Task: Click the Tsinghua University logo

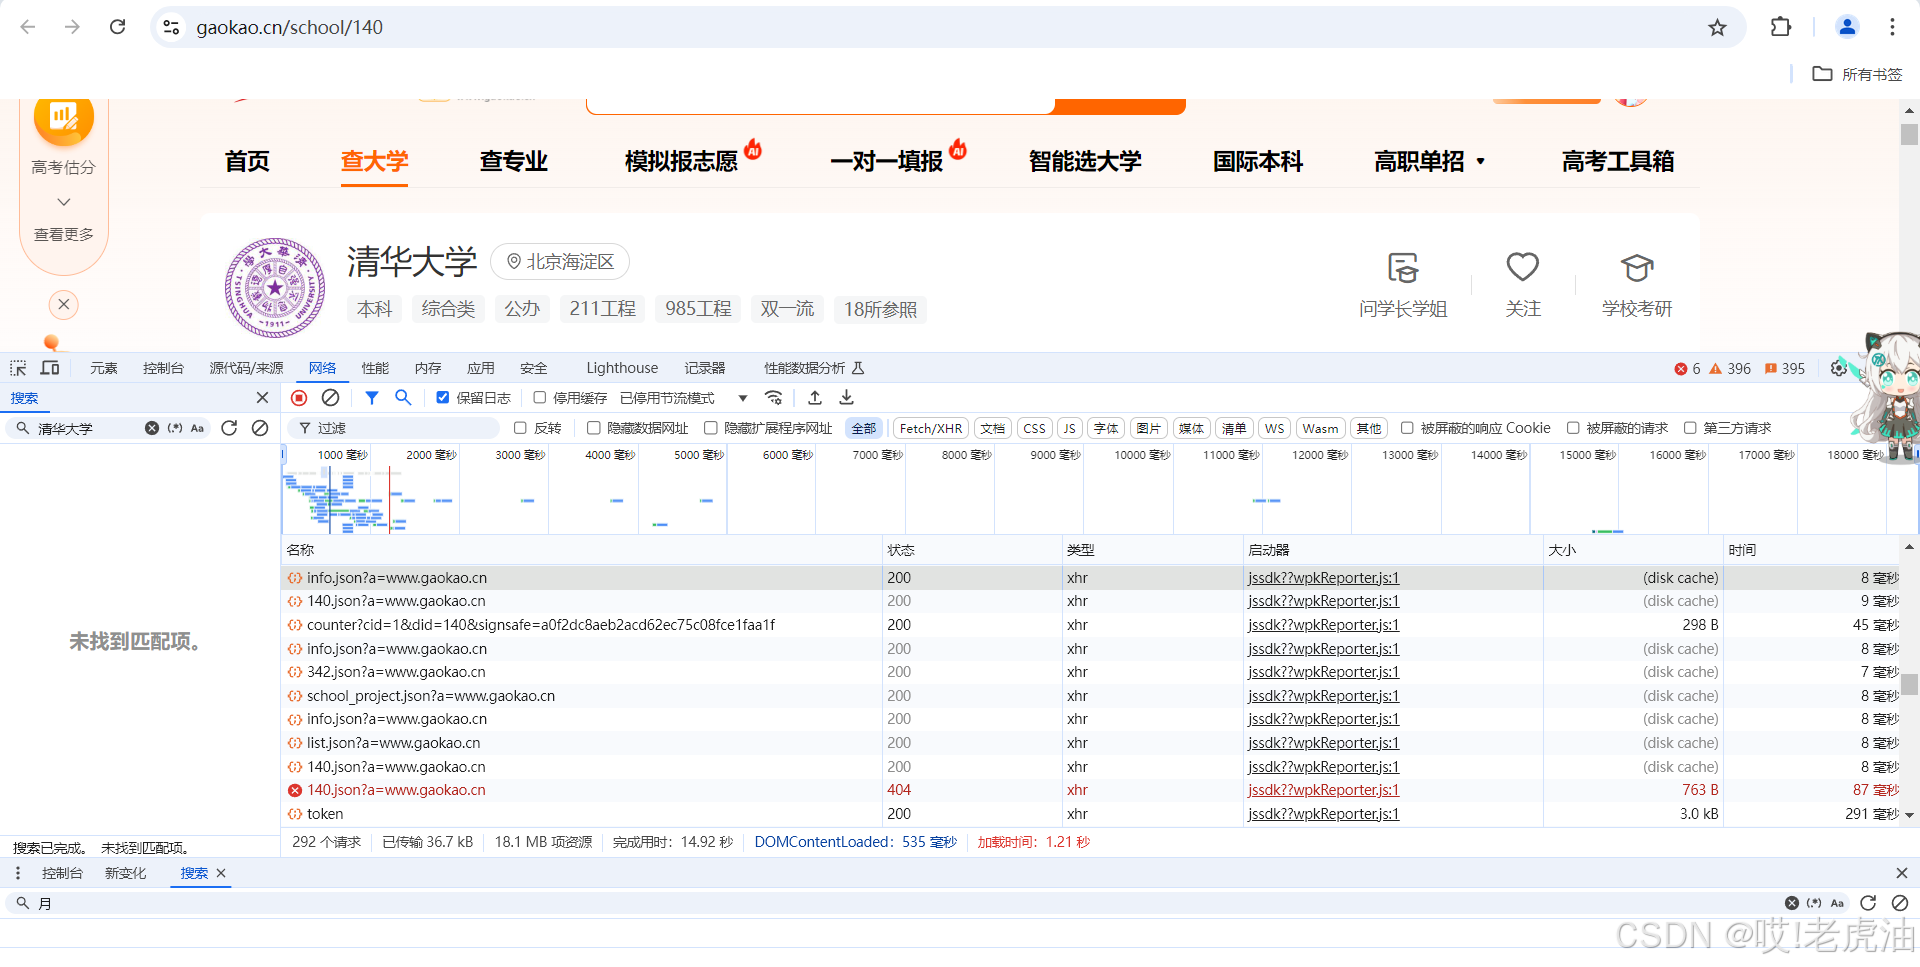Action: [x=275, y=288]
